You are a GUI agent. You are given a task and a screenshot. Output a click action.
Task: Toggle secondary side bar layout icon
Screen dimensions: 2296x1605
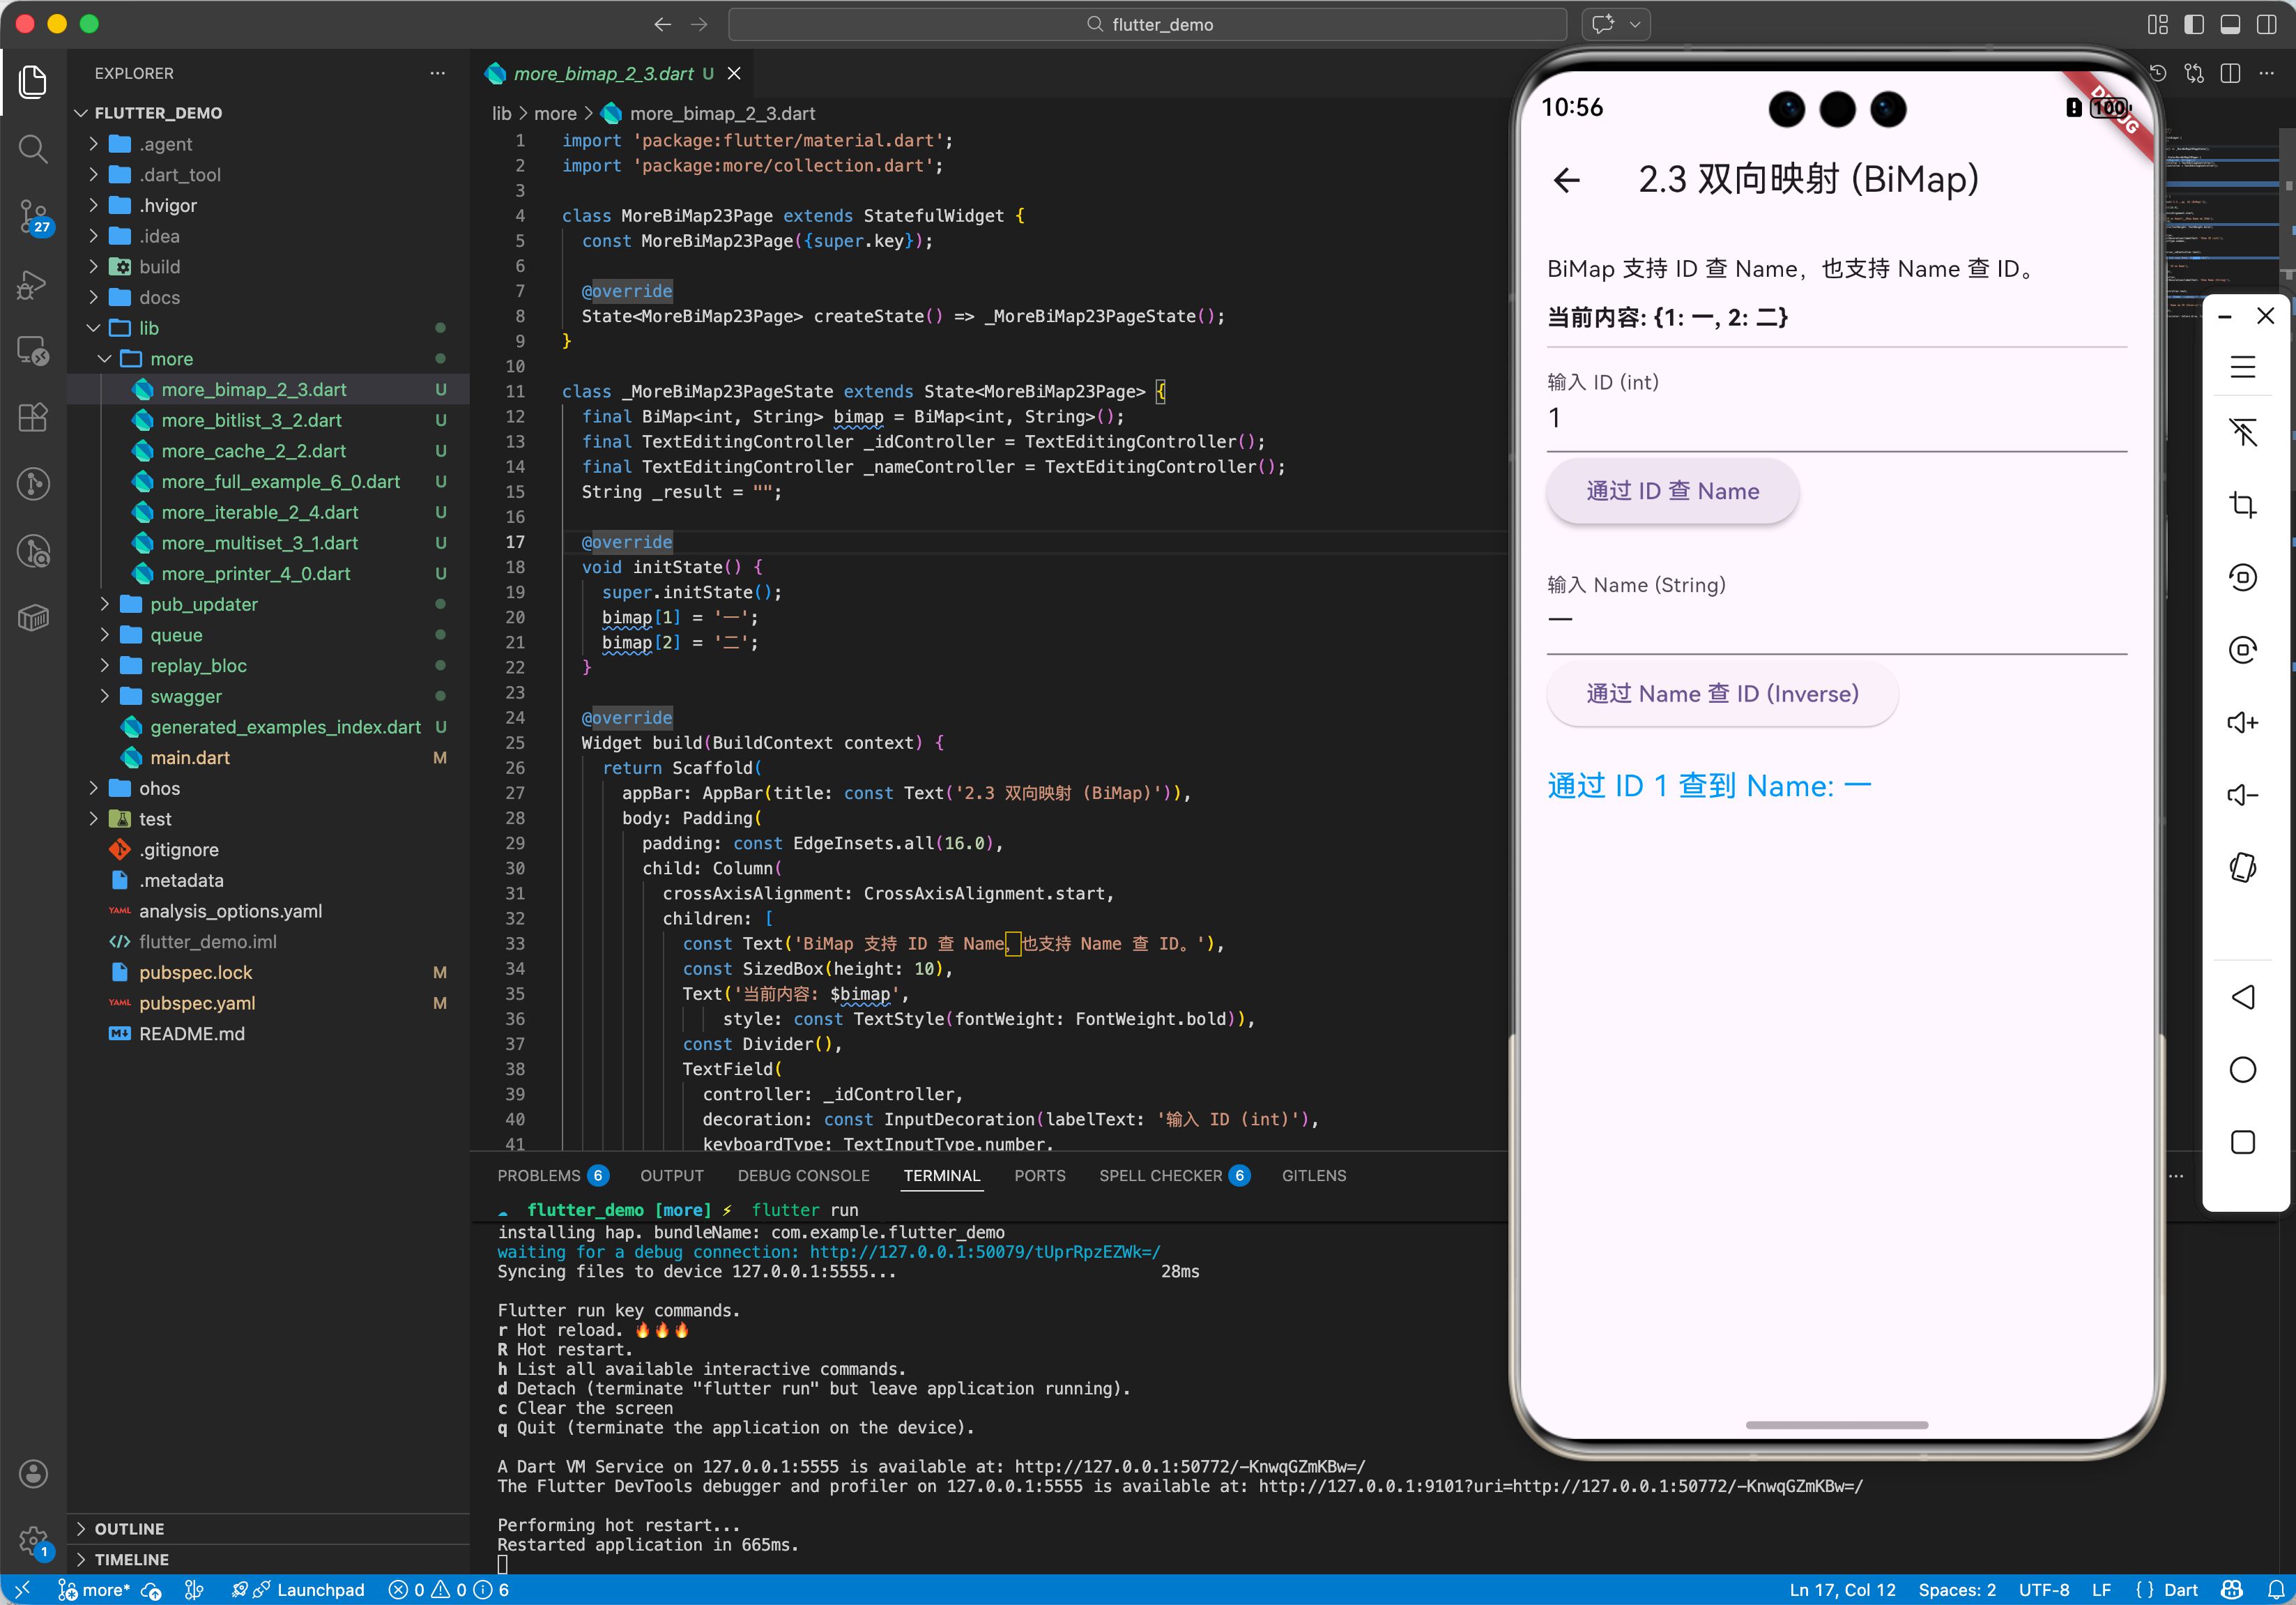[2266, 24]
